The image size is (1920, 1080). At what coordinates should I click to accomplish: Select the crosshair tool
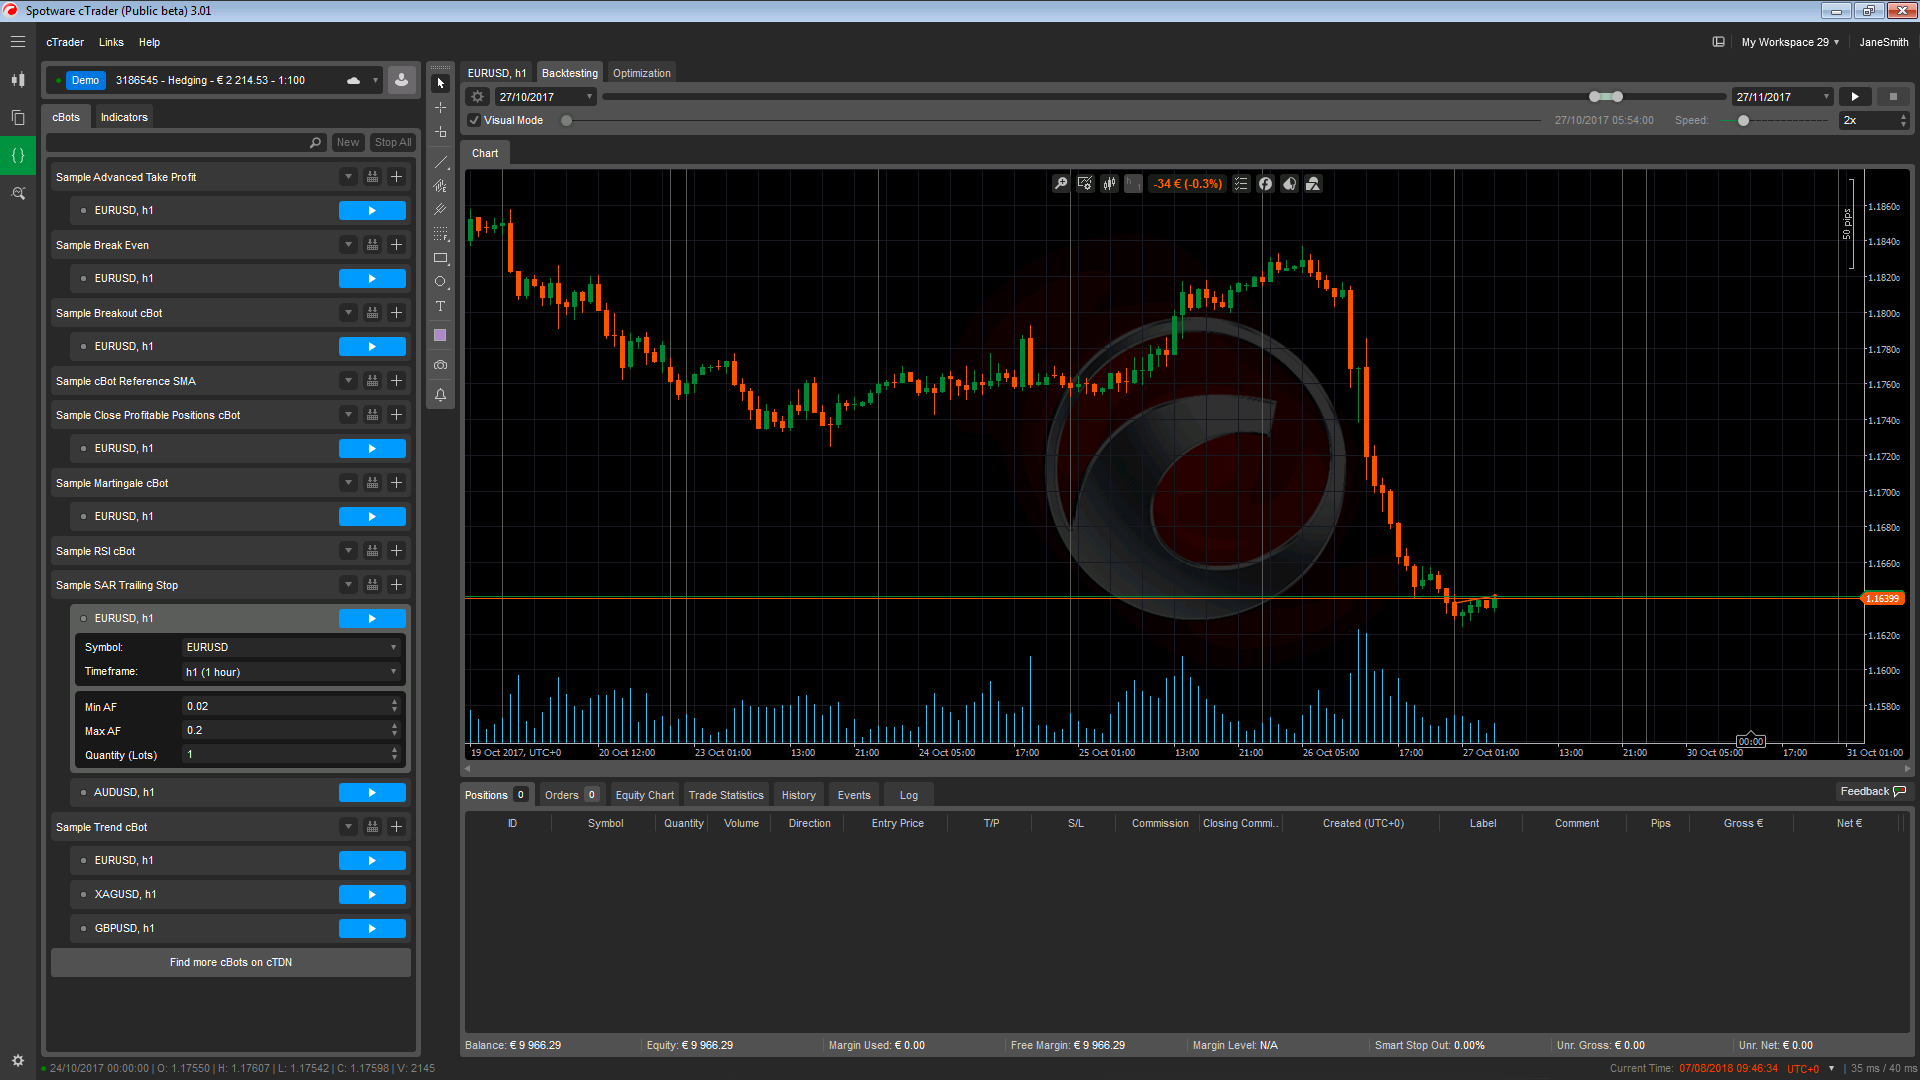click(440, 107)
